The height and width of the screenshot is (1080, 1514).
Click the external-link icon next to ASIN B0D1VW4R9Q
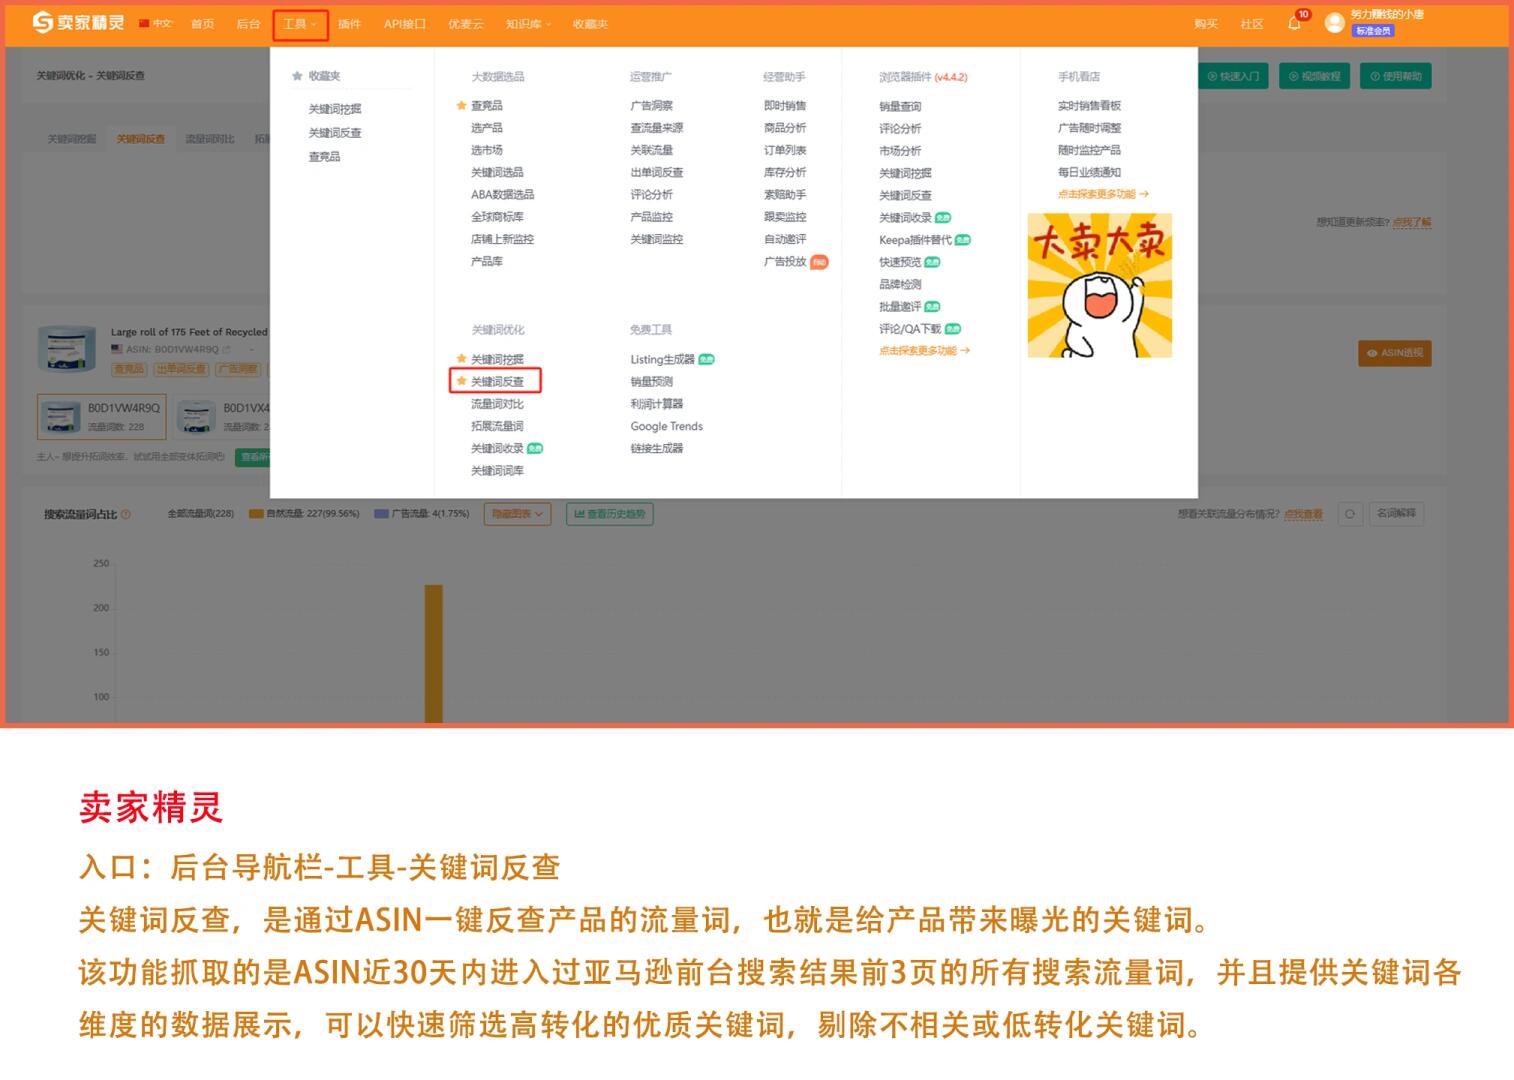(x=226, y=350)
